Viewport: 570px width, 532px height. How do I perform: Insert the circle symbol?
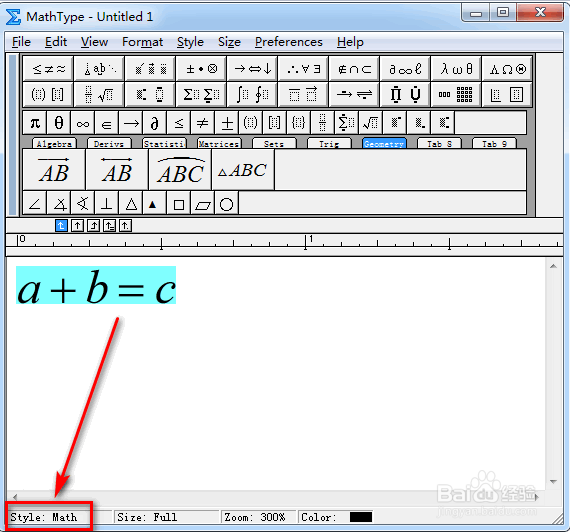(226, 204)
